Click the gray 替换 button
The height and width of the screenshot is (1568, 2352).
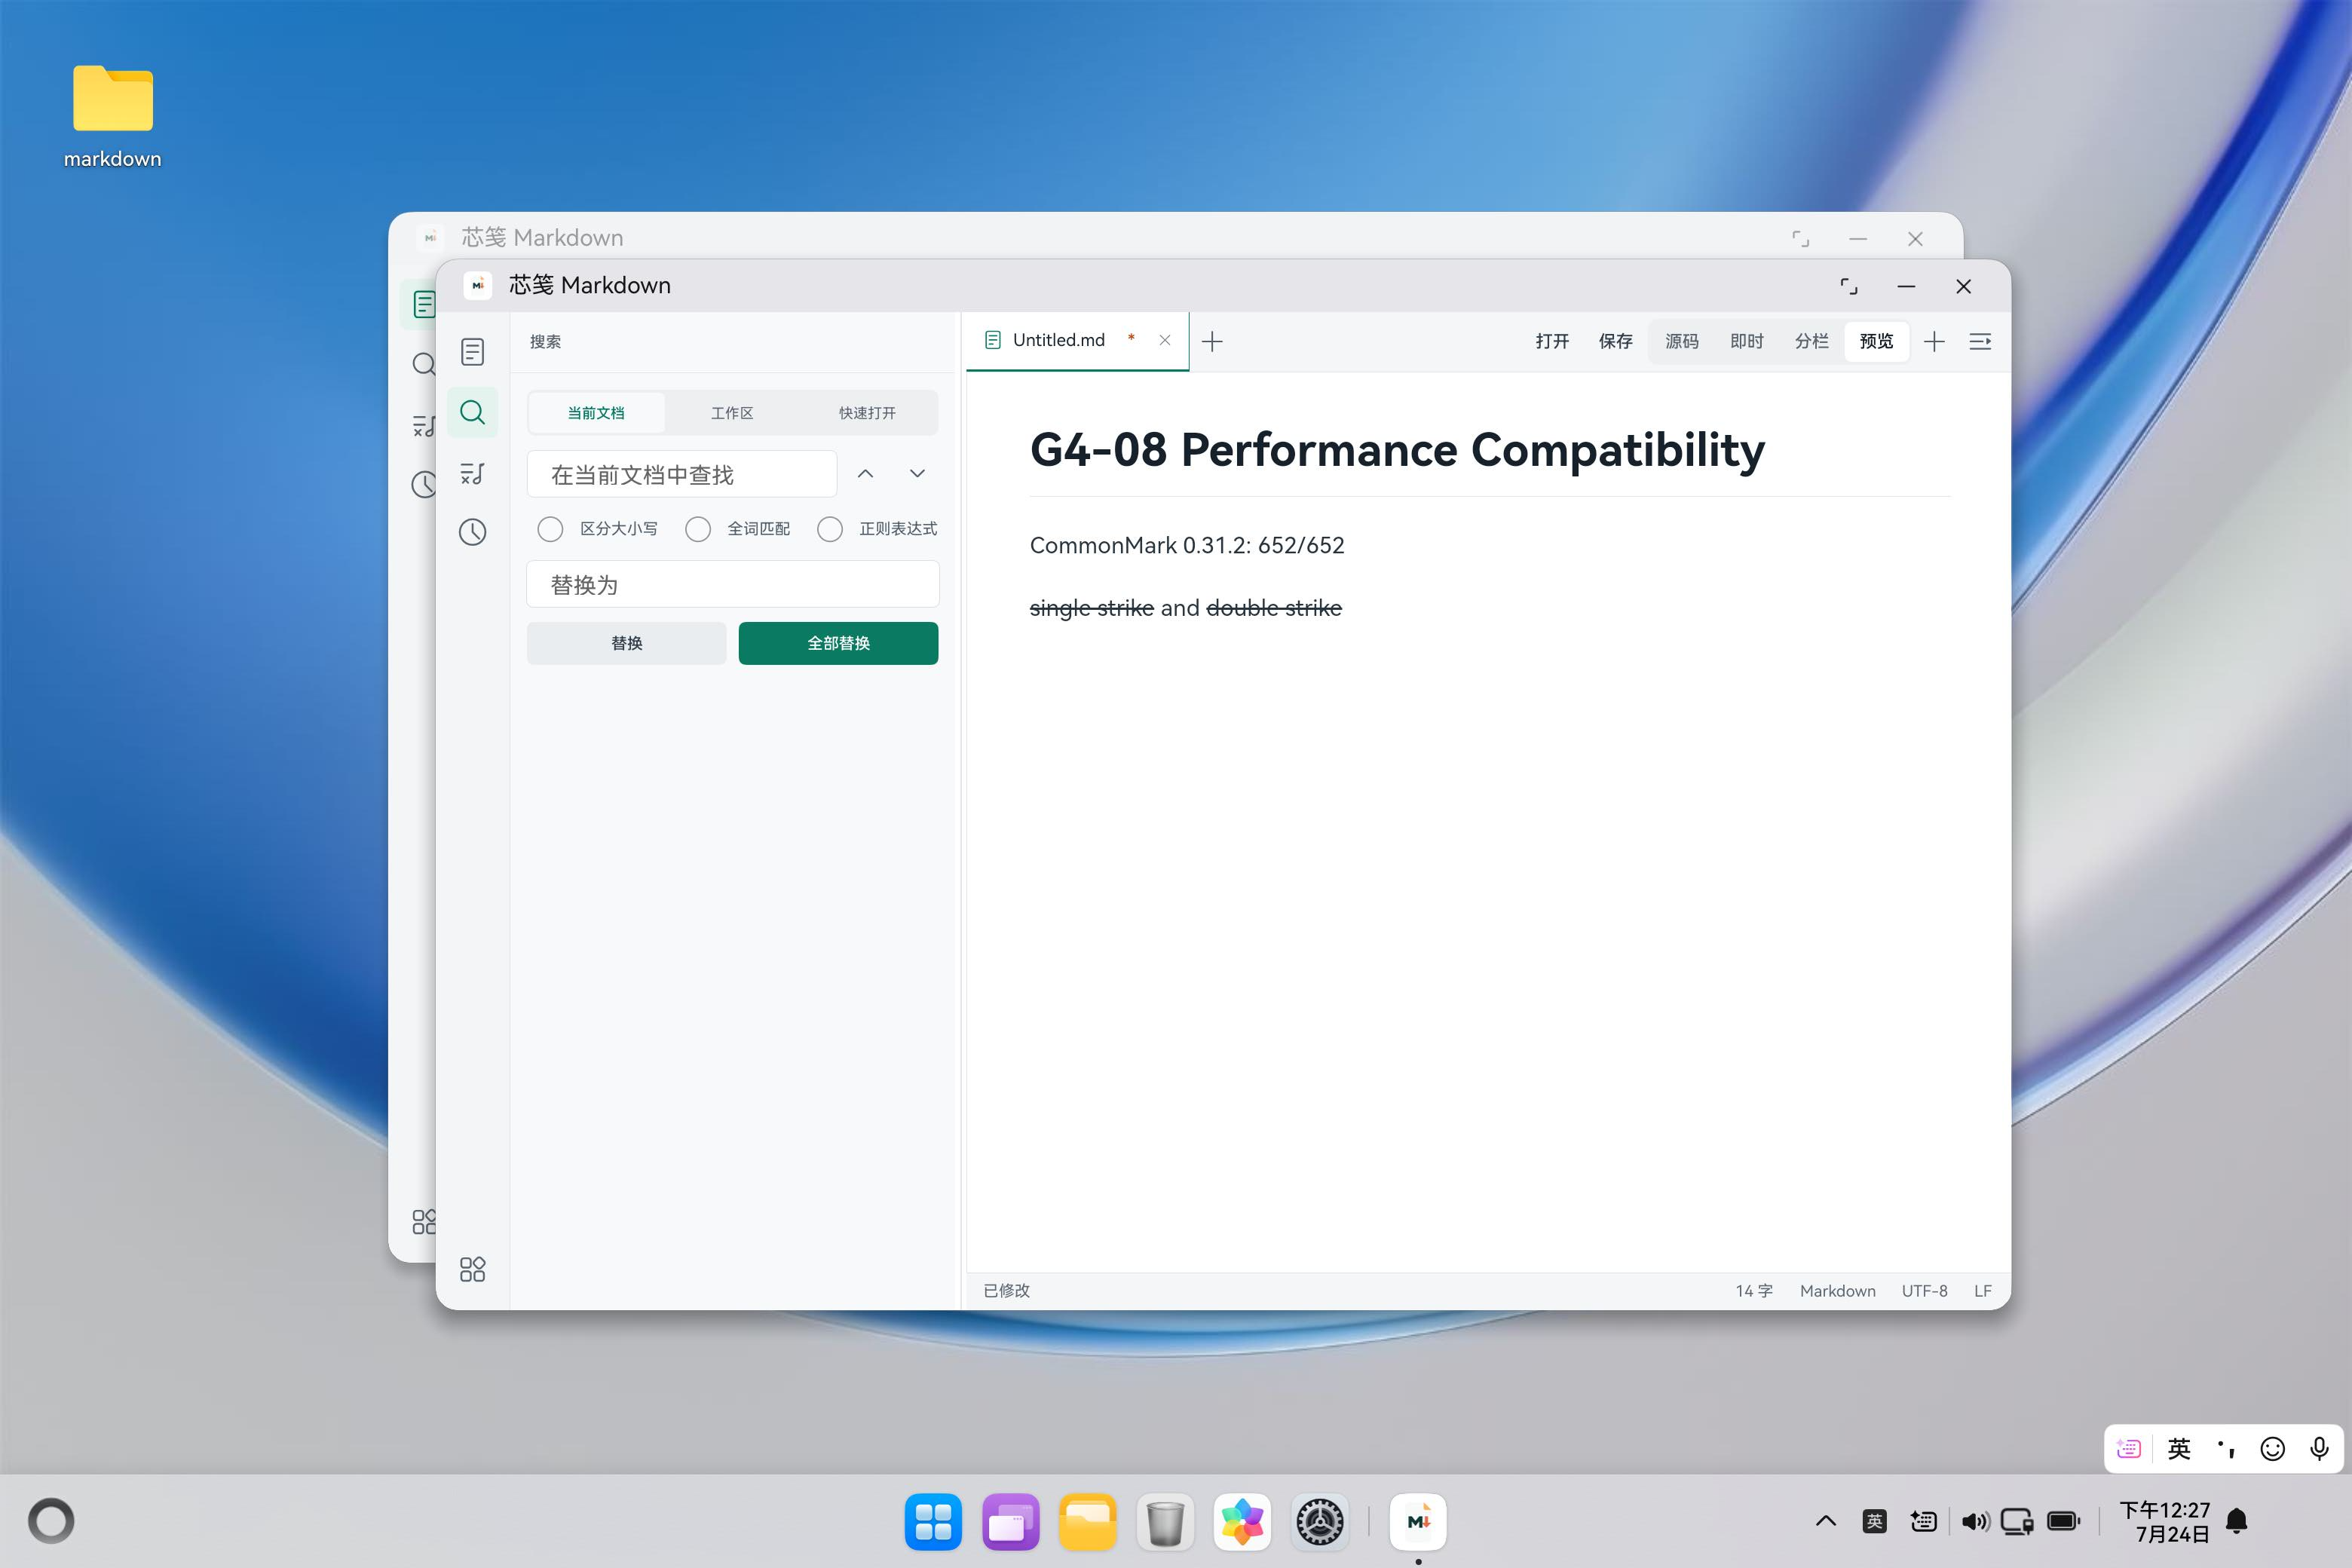pyautogui.click(x=627, y=643)
